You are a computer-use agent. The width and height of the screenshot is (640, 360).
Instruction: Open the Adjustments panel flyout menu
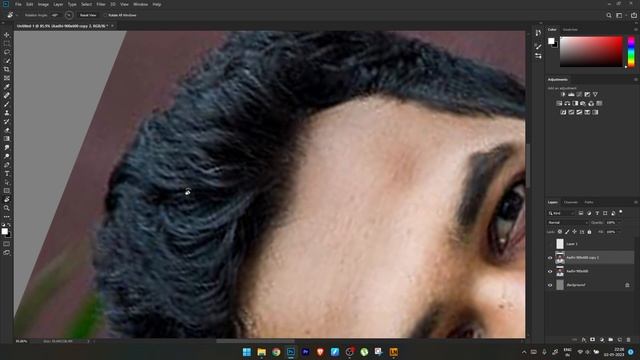coord(635,80)
